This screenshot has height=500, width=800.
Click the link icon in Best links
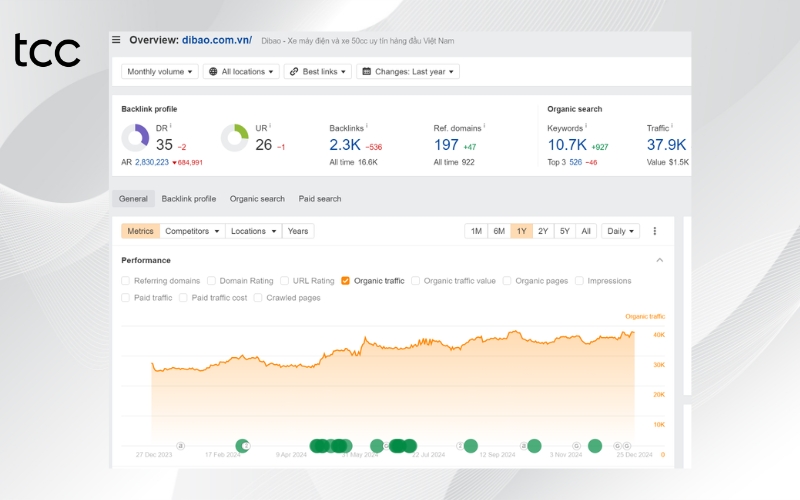pyautogui.click(x=294, y=71)
